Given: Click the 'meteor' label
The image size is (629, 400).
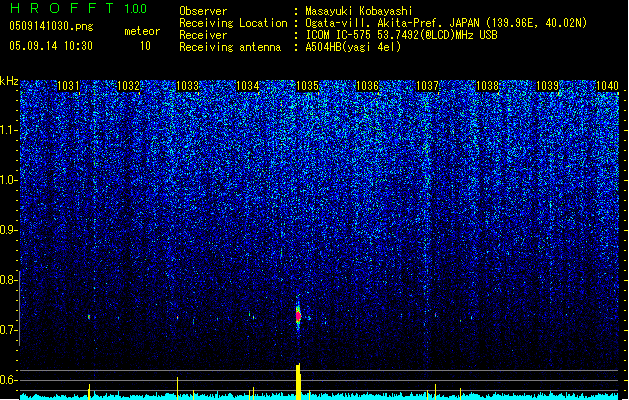Looking at the screenshot, I should (x=142, y=31).
